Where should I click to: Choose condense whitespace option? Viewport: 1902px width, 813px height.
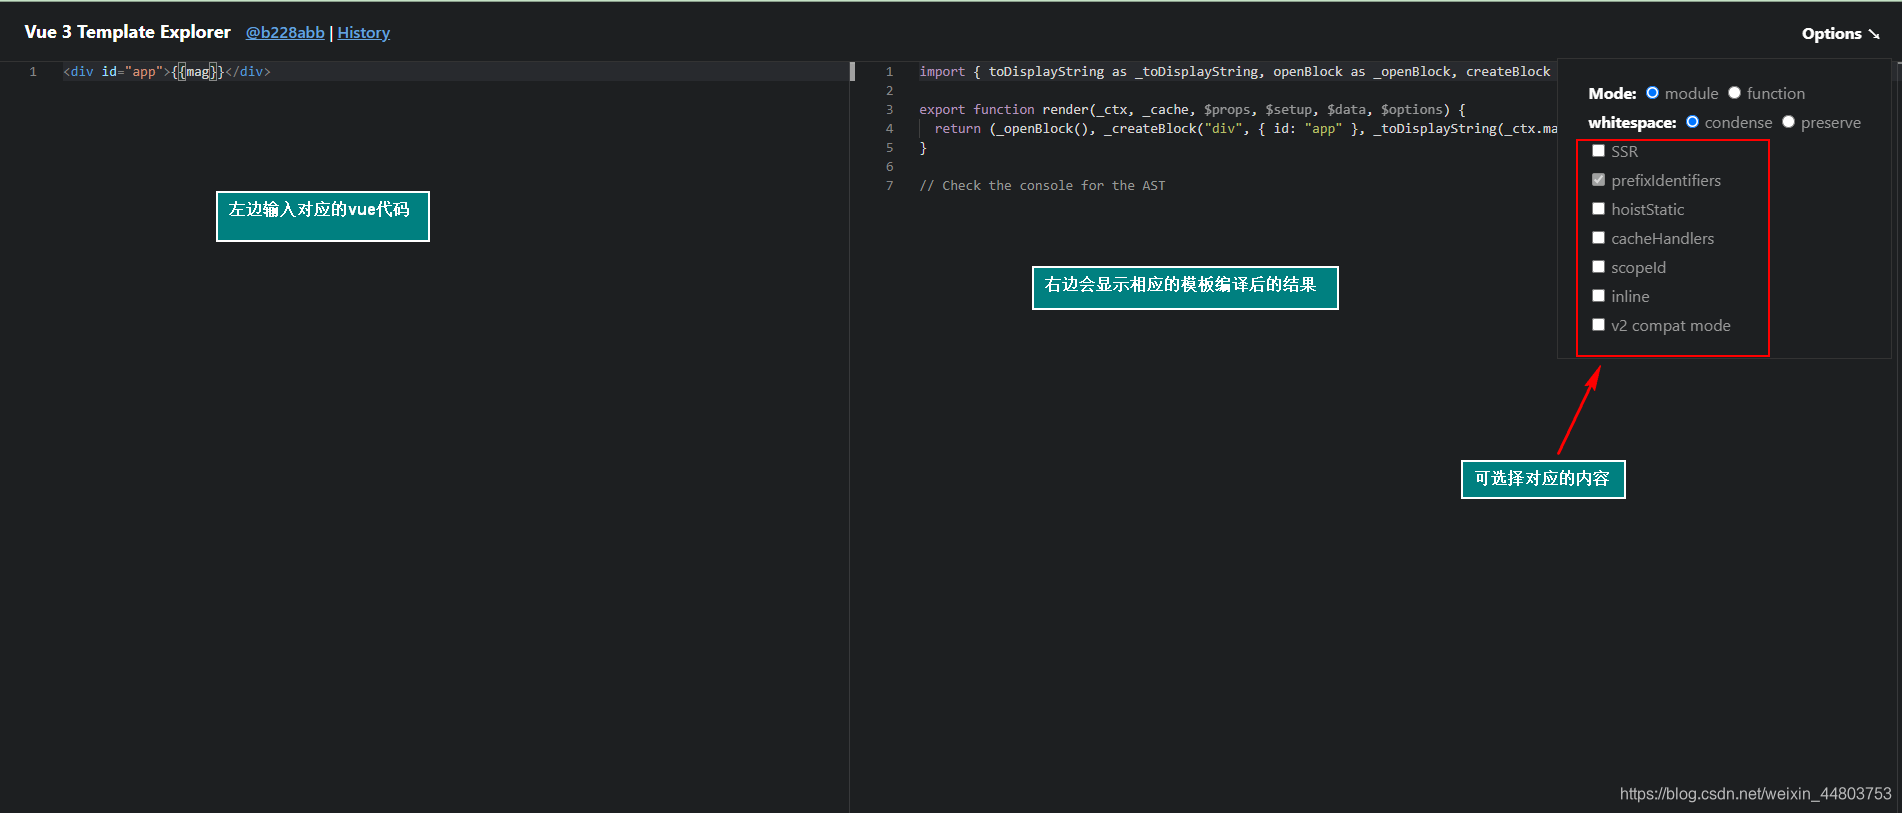tap(1693, 122)
